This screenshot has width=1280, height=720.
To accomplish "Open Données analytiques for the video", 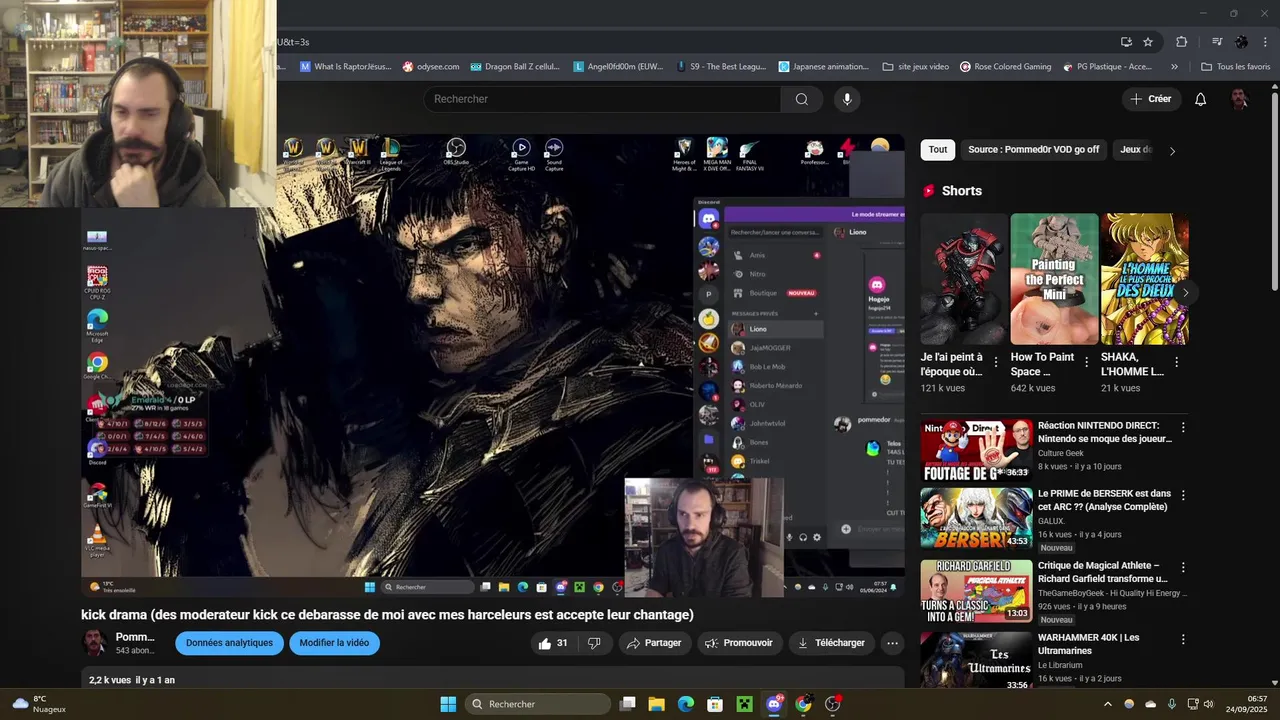I will point(229,643).
